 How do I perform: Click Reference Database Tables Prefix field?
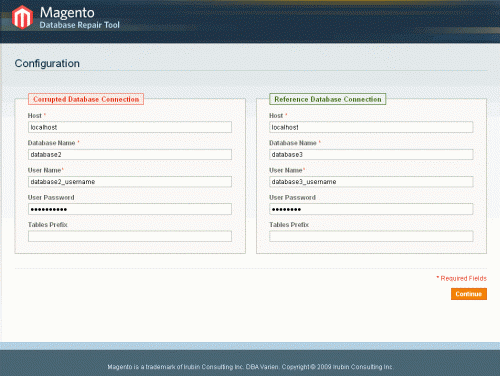371,236
